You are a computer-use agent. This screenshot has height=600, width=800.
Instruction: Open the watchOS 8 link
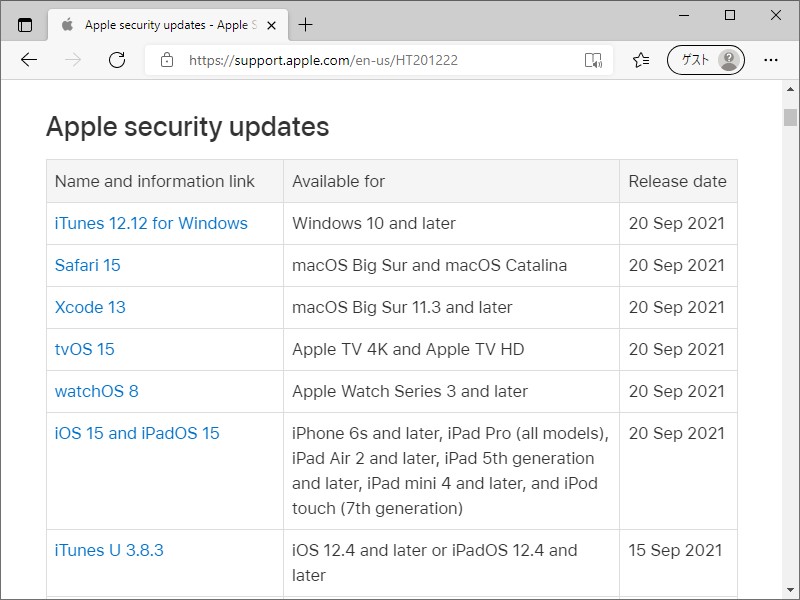(x=97, y=391)
